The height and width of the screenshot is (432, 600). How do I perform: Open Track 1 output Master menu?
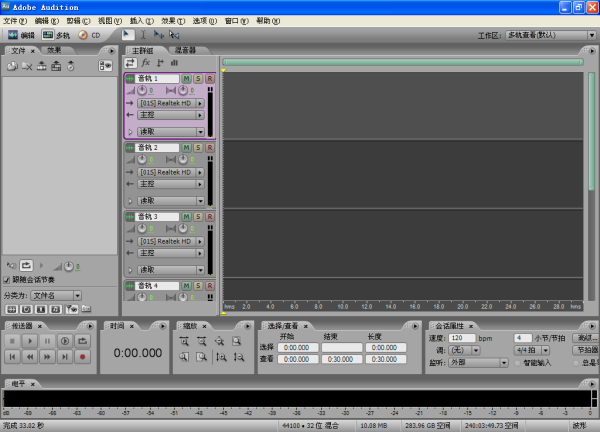171,115
